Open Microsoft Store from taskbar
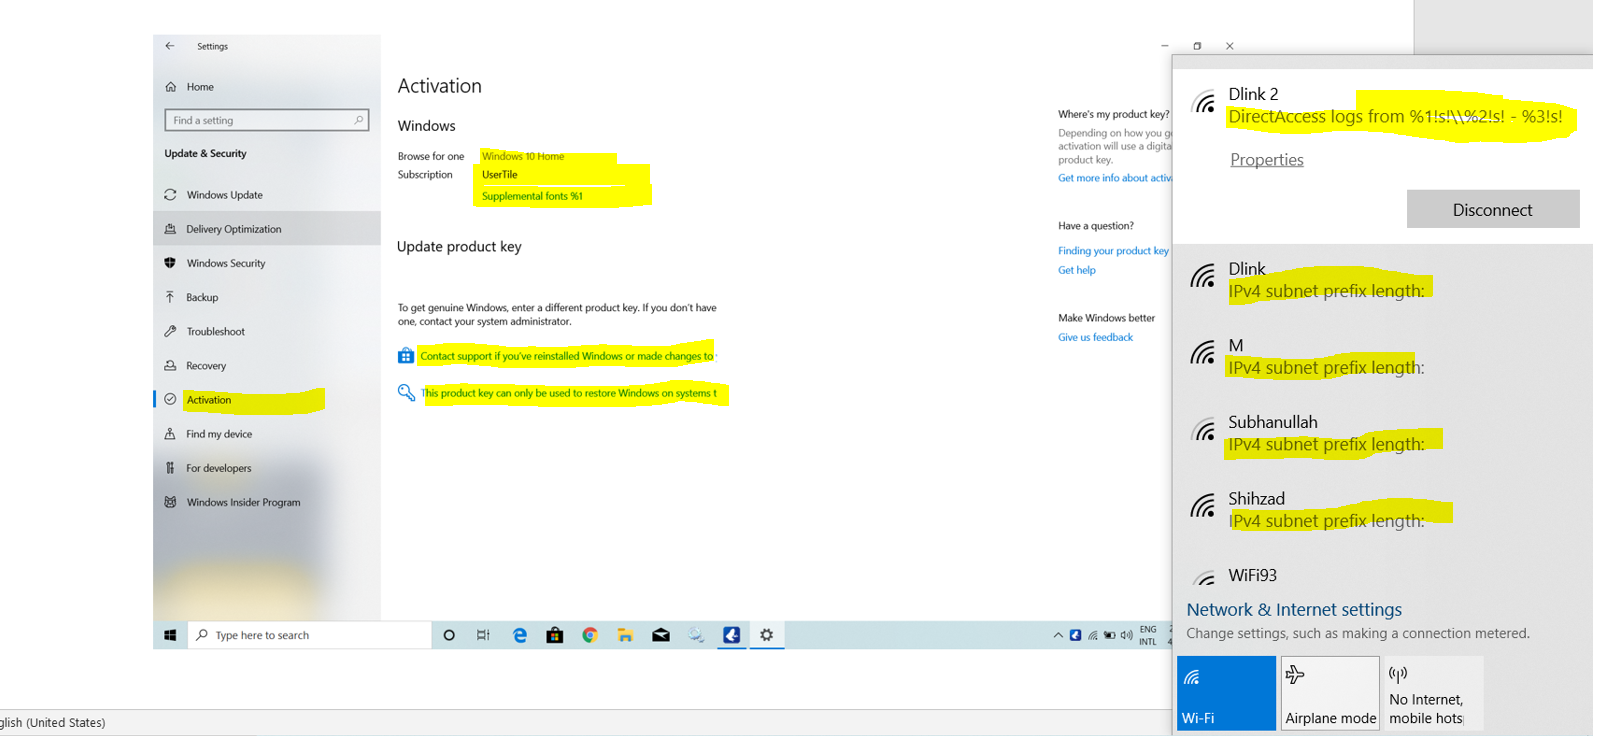This screenshot has height=736, width=1613. pos(555,635)
